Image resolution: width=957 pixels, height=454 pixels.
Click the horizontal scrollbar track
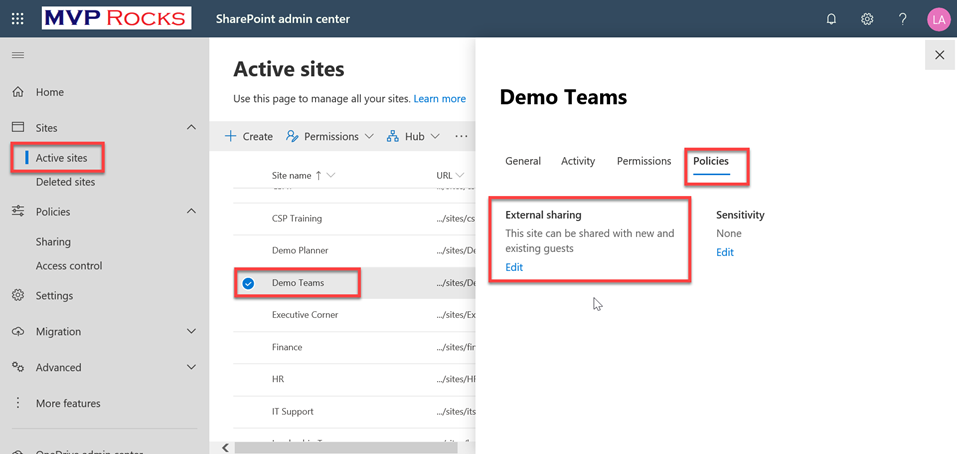pyautogui.click(x=347, y=448)
